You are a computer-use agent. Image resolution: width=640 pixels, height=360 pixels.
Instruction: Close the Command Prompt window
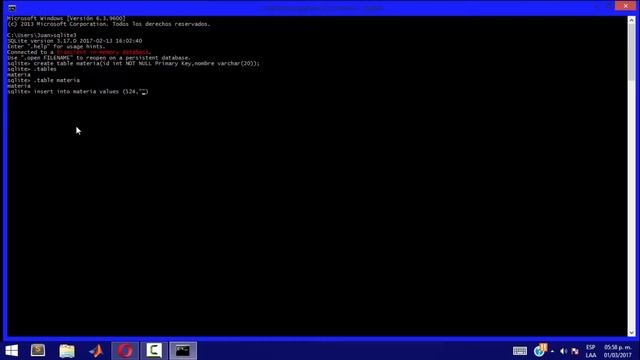626,6
